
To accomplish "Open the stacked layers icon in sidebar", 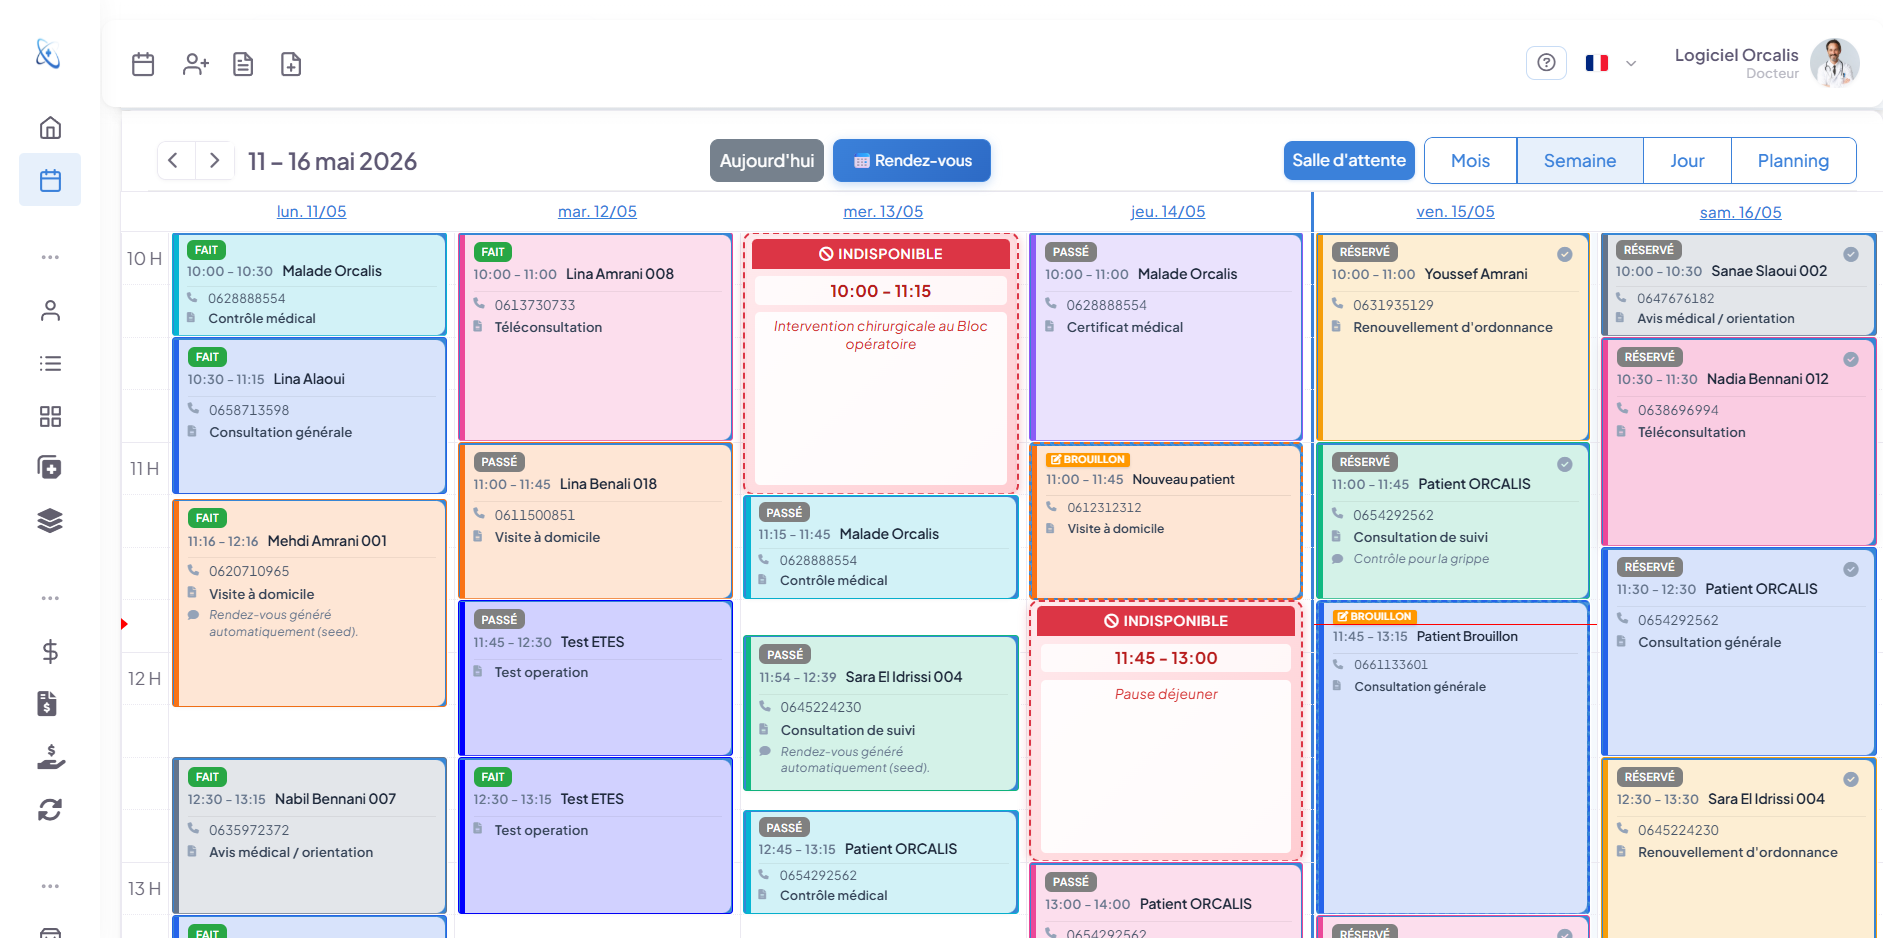I will [x=50, y=520].
